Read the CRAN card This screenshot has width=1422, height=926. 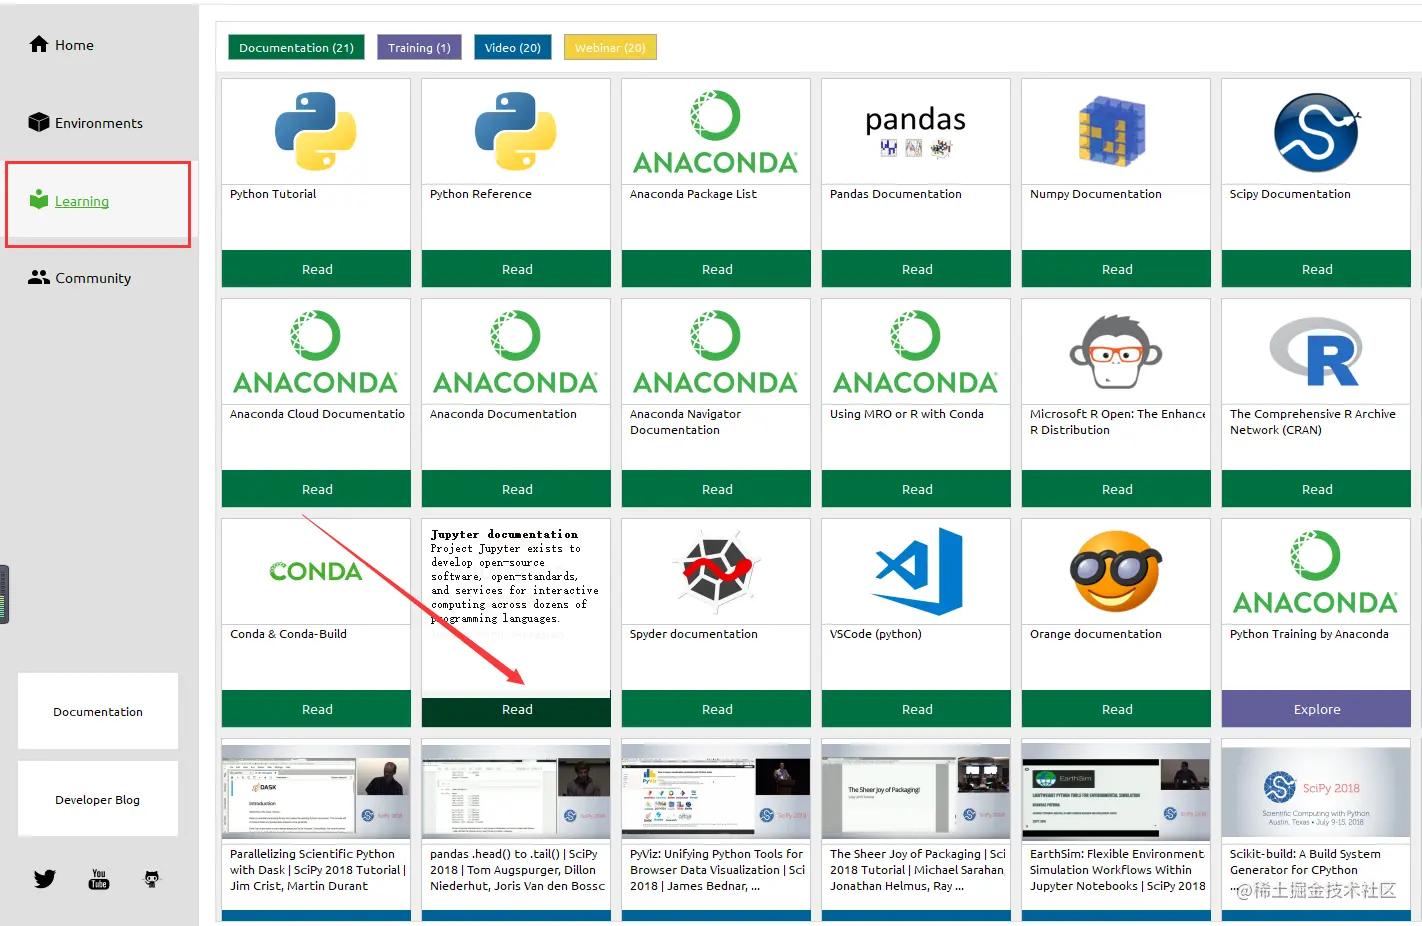coord(1316,489)
